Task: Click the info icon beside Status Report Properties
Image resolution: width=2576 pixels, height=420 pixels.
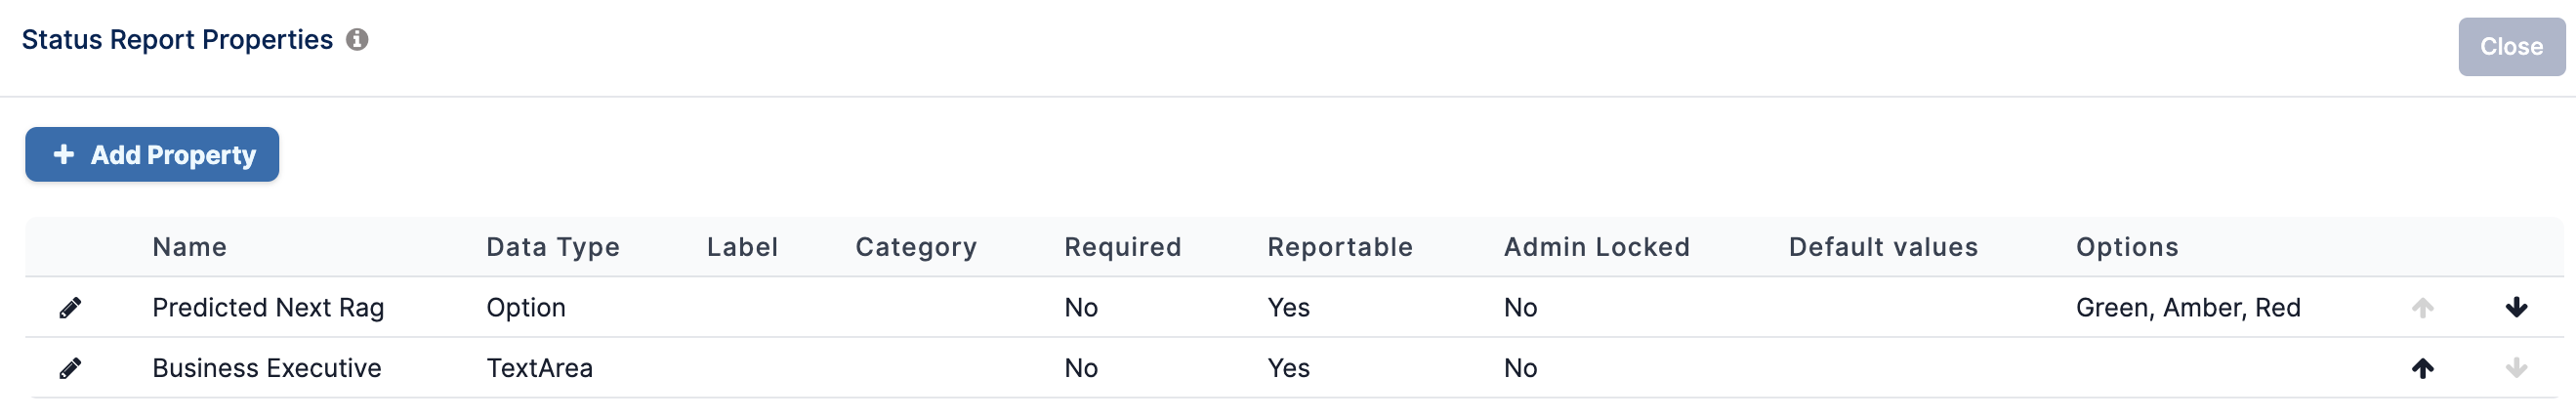Action: (x=357, y=39)
